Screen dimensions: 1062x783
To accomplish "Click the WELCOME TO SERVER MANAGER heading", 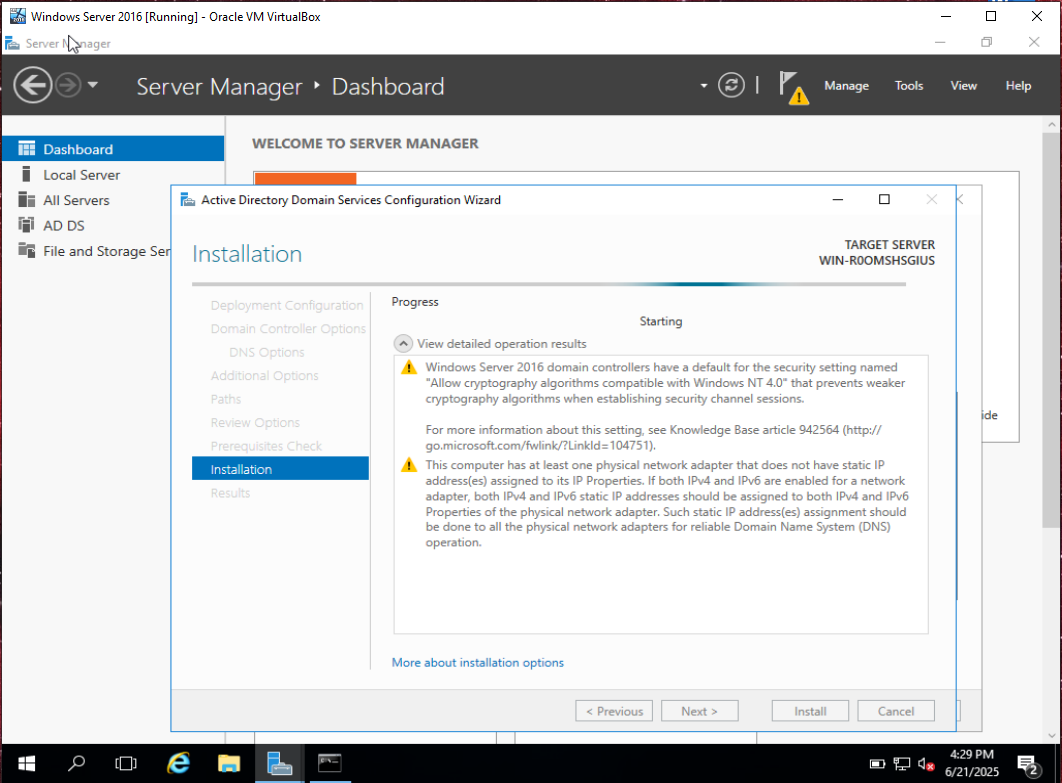I will coord(365,144).
